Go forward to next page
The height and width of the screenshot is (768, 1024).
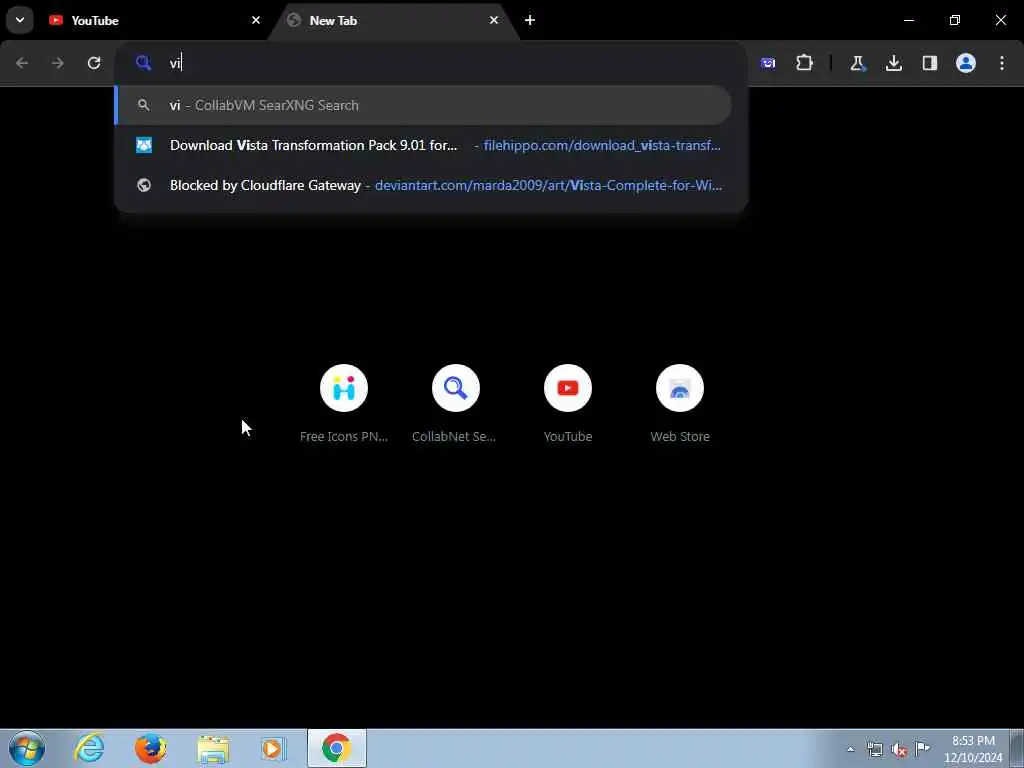(58, 63)
